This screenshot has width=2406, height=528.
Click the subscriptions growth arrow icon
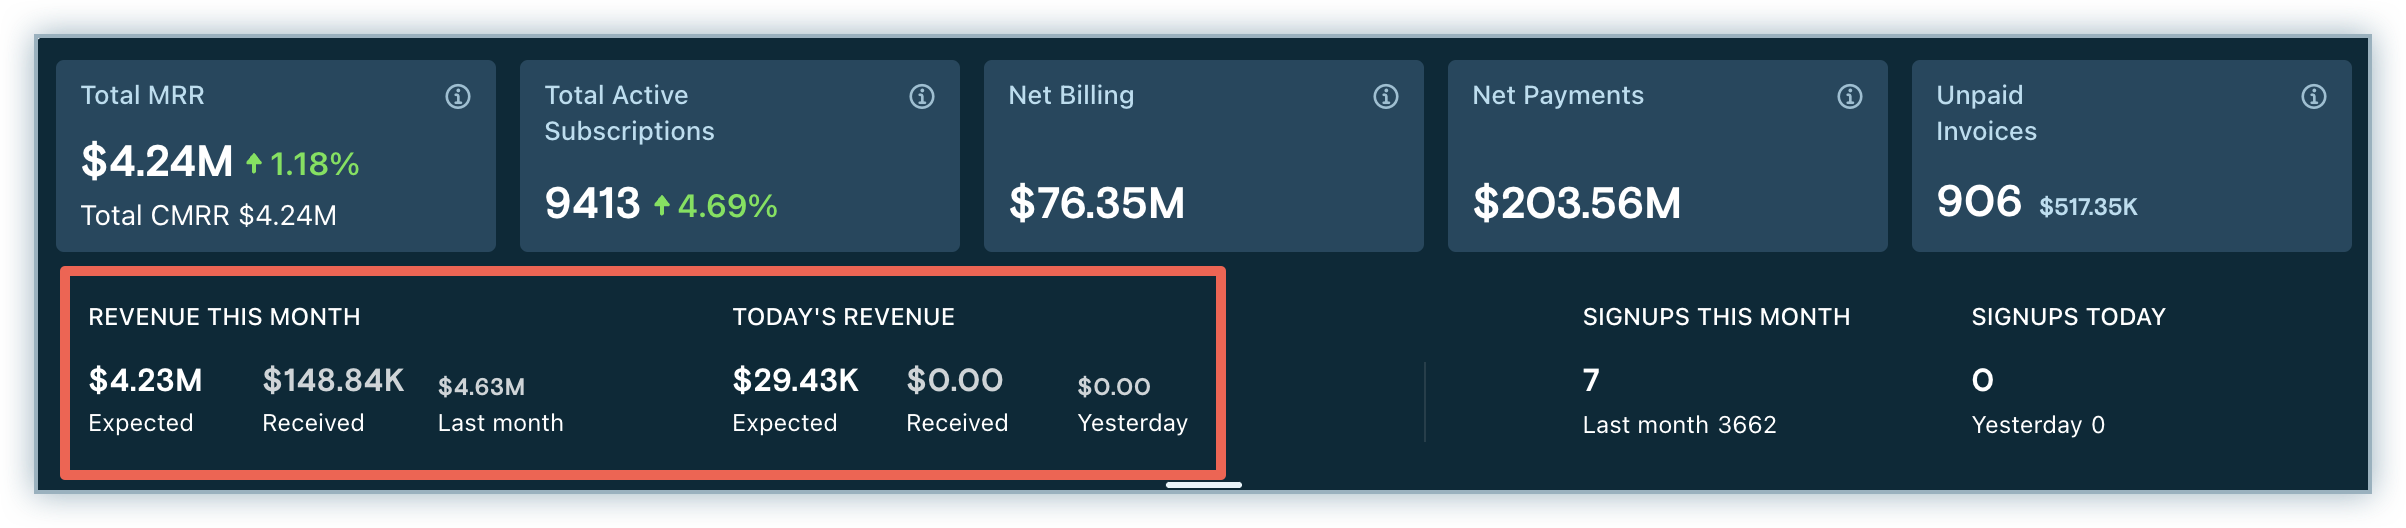click(x=662, y=206)
